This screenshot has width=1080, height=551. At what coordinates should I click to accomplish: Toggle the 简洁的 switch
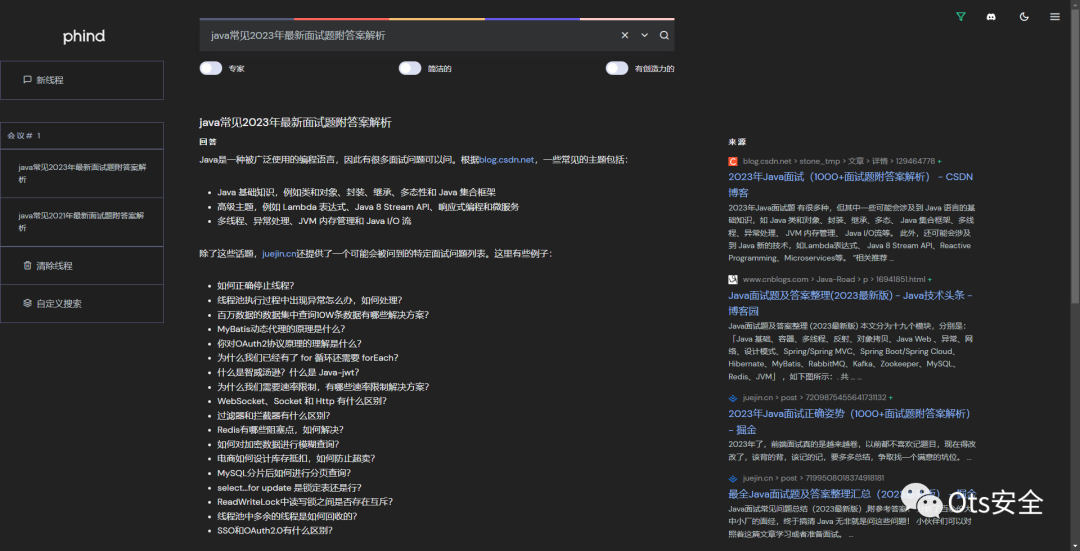coord(410,68)
